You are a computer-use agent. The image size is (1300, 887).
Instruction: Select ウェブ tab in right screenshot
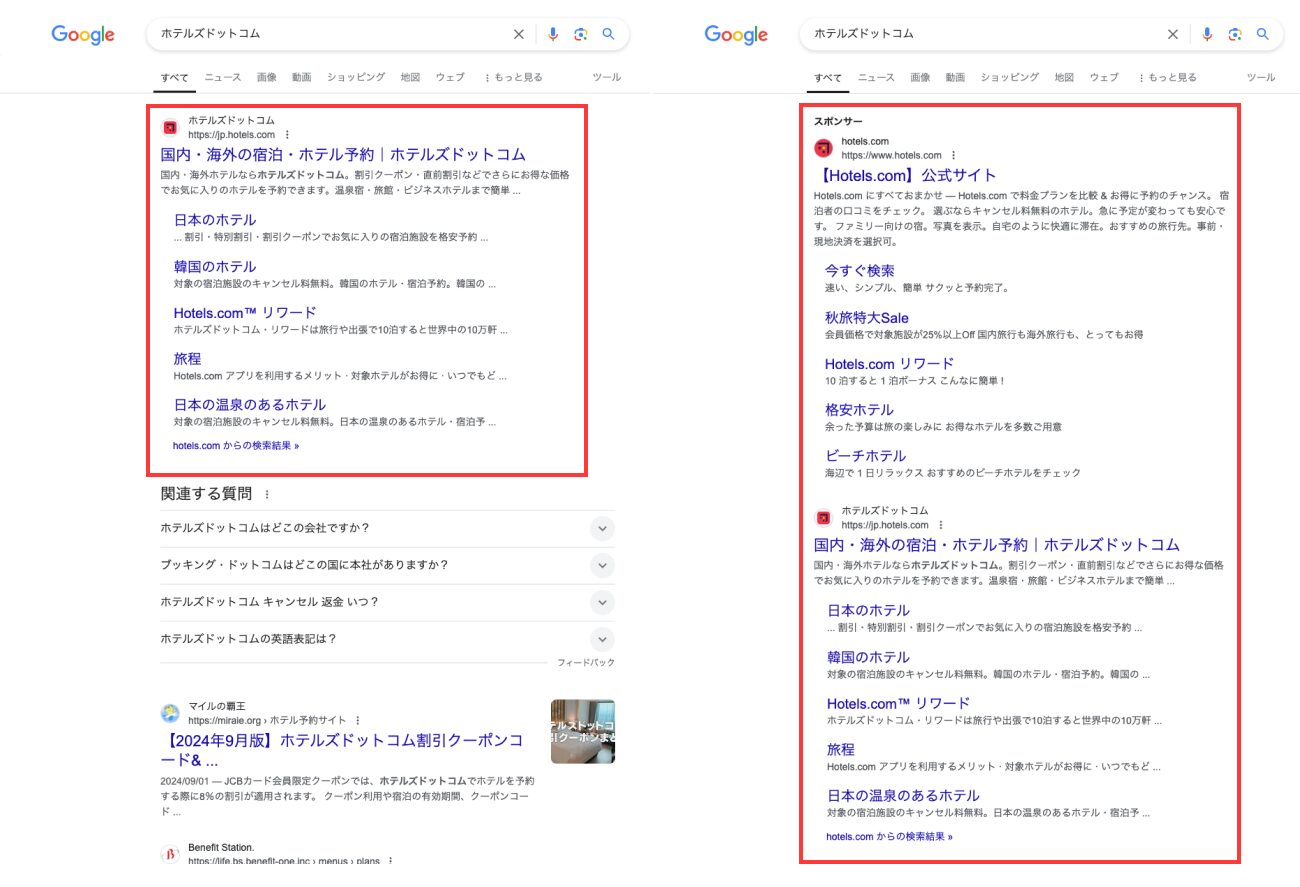1104,77
